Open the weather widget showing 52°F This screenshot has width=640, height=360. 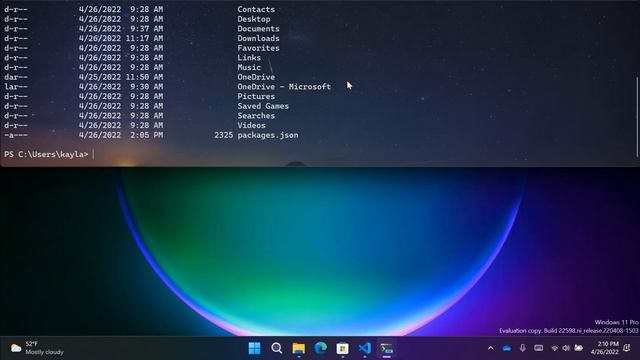coord(37,348)
